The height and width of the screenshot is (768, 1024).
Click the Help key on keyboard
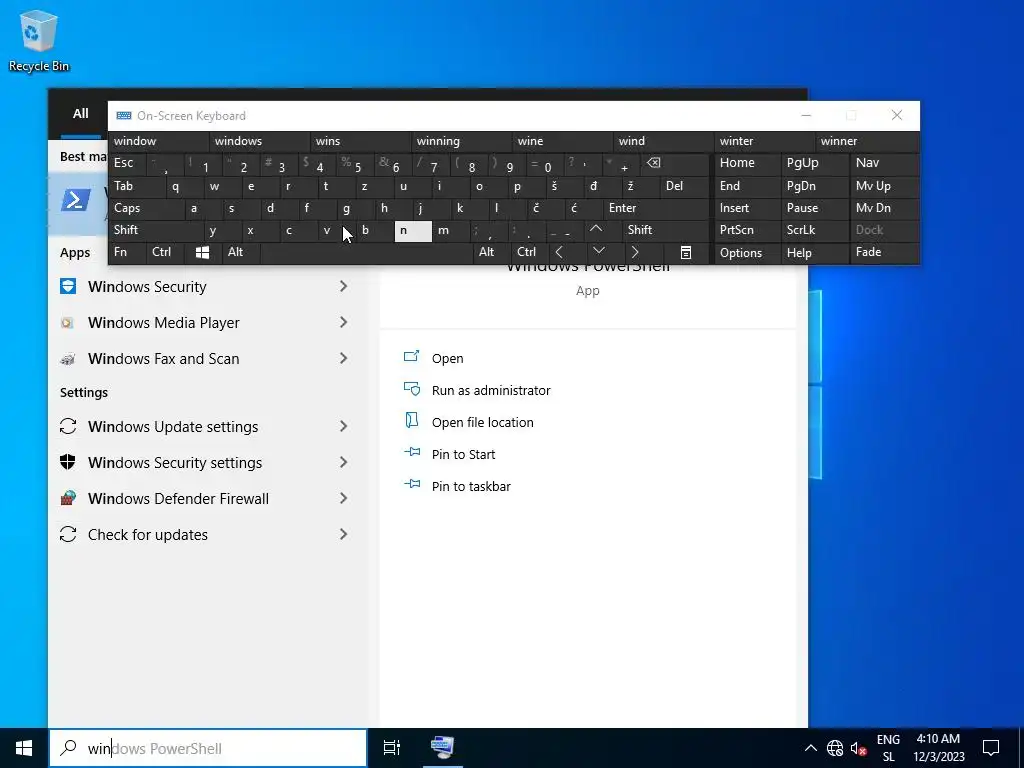coord(815,253)
